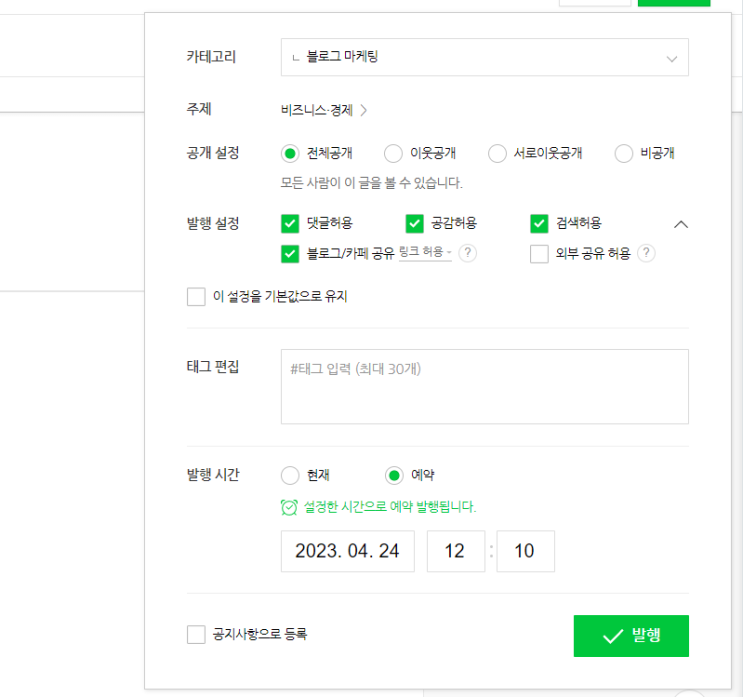Choose the 서로이웃공개 radio button
The image size is (743, 697).
pos(497,154)
